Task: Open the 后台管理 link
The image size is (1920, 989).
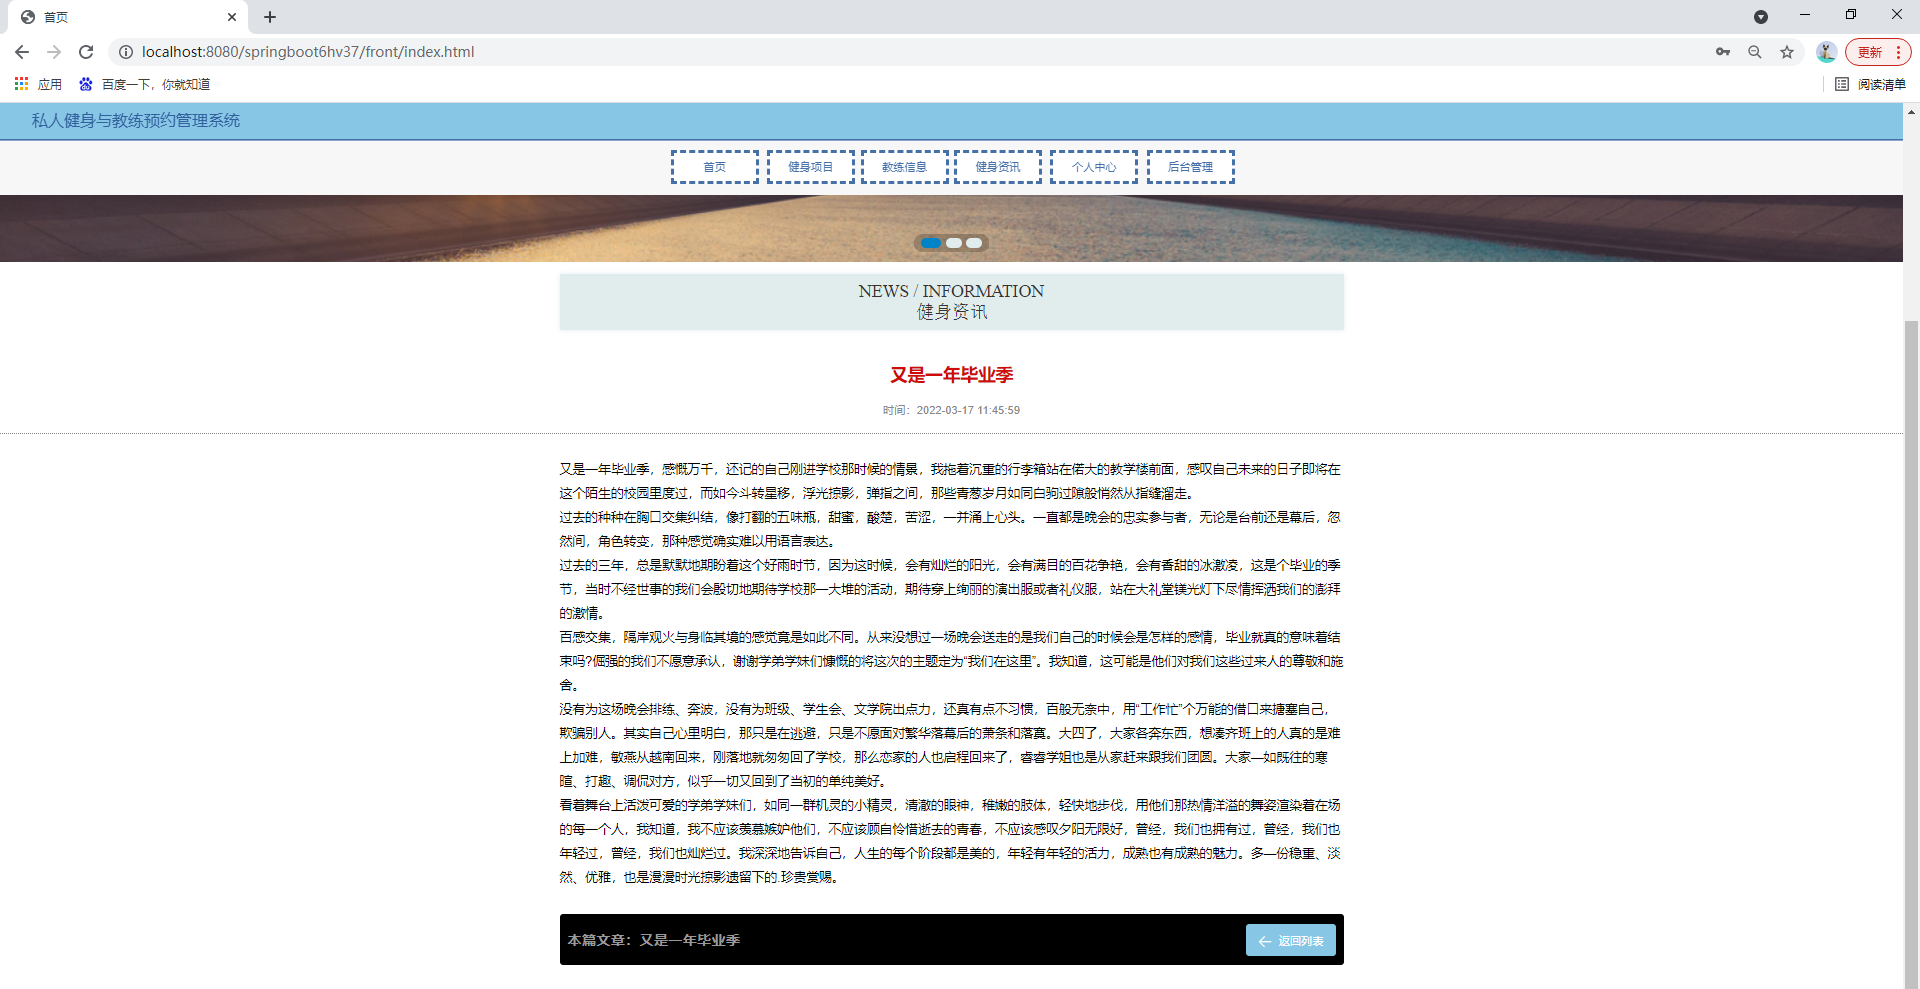Action: click(1189, 166)
